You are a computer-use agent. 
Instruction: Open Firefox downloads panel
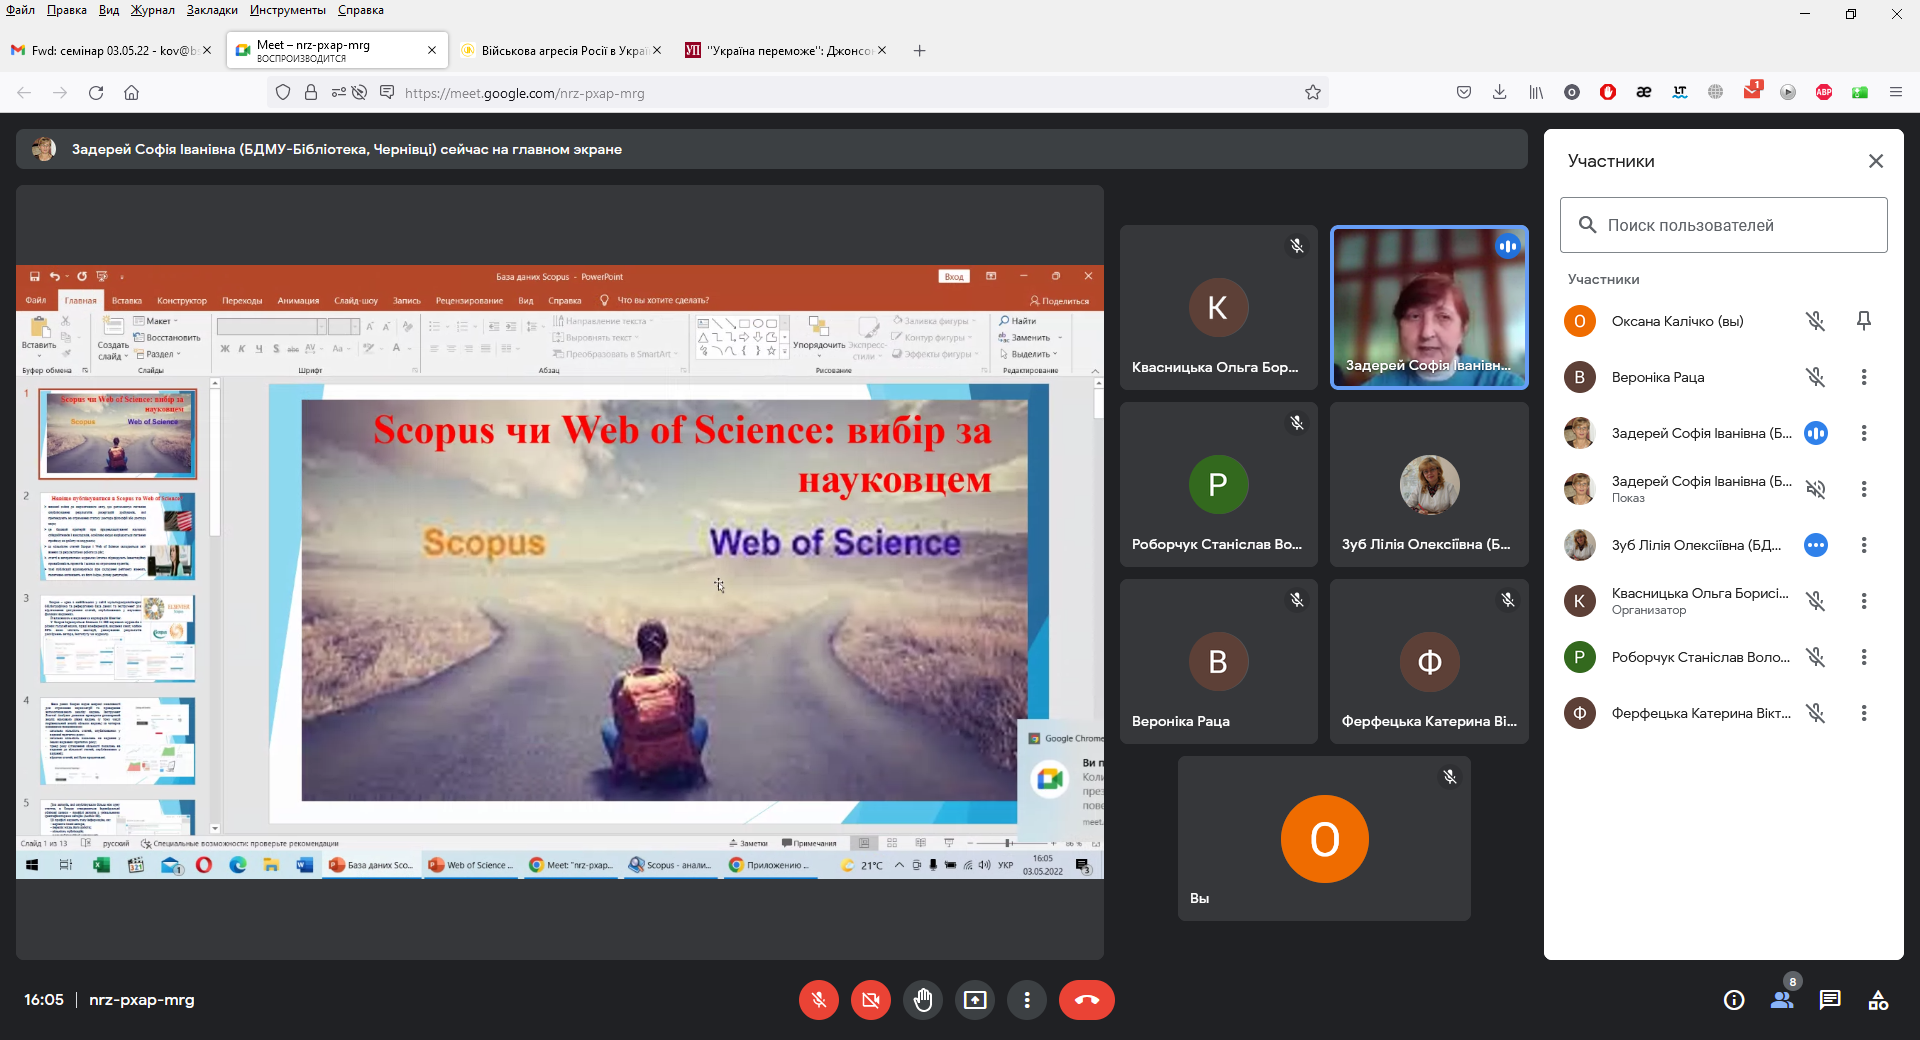tap(1500, 93)
